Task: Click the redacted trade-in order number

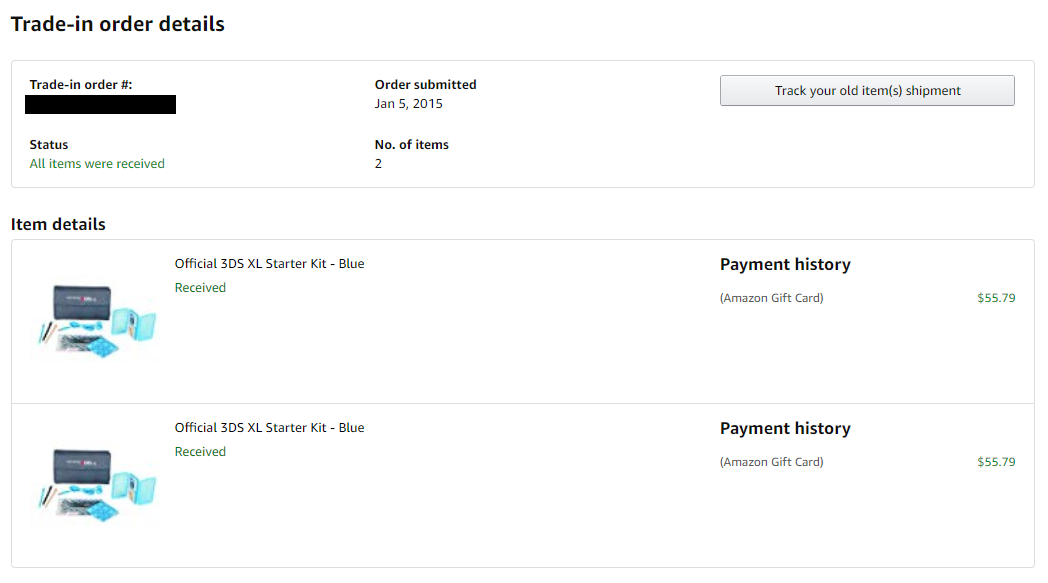Action: (x=100, y=104)
